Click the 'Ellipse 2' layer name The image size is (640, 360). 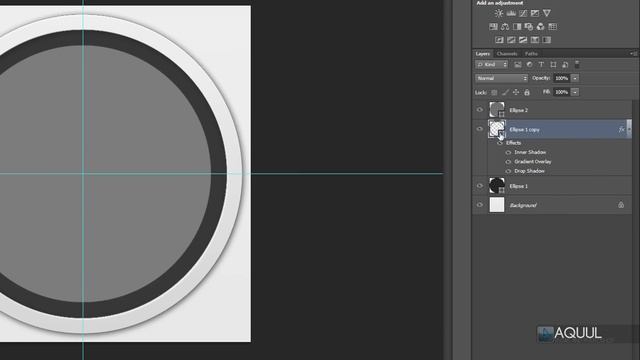518,110
